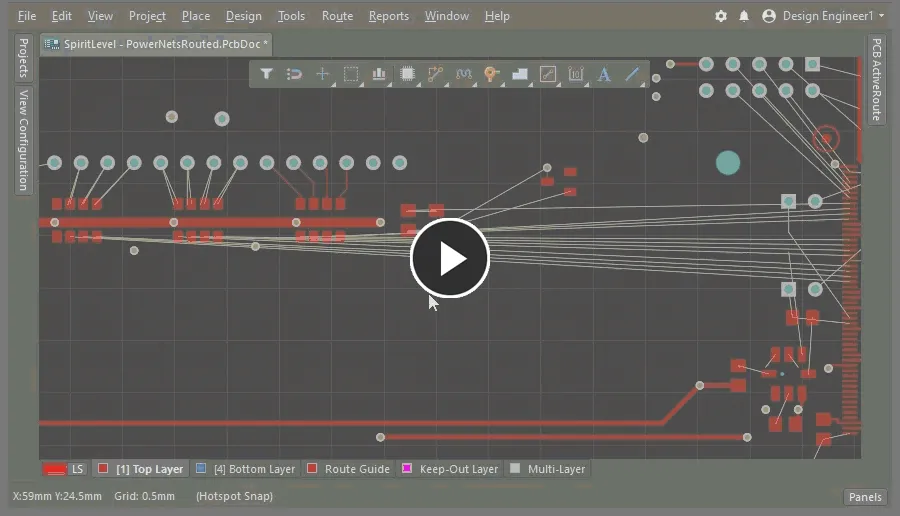Select the place polygon plane tool
Image resolution: width=900 pixels, height=516 pixels.
tap(520, 74)
